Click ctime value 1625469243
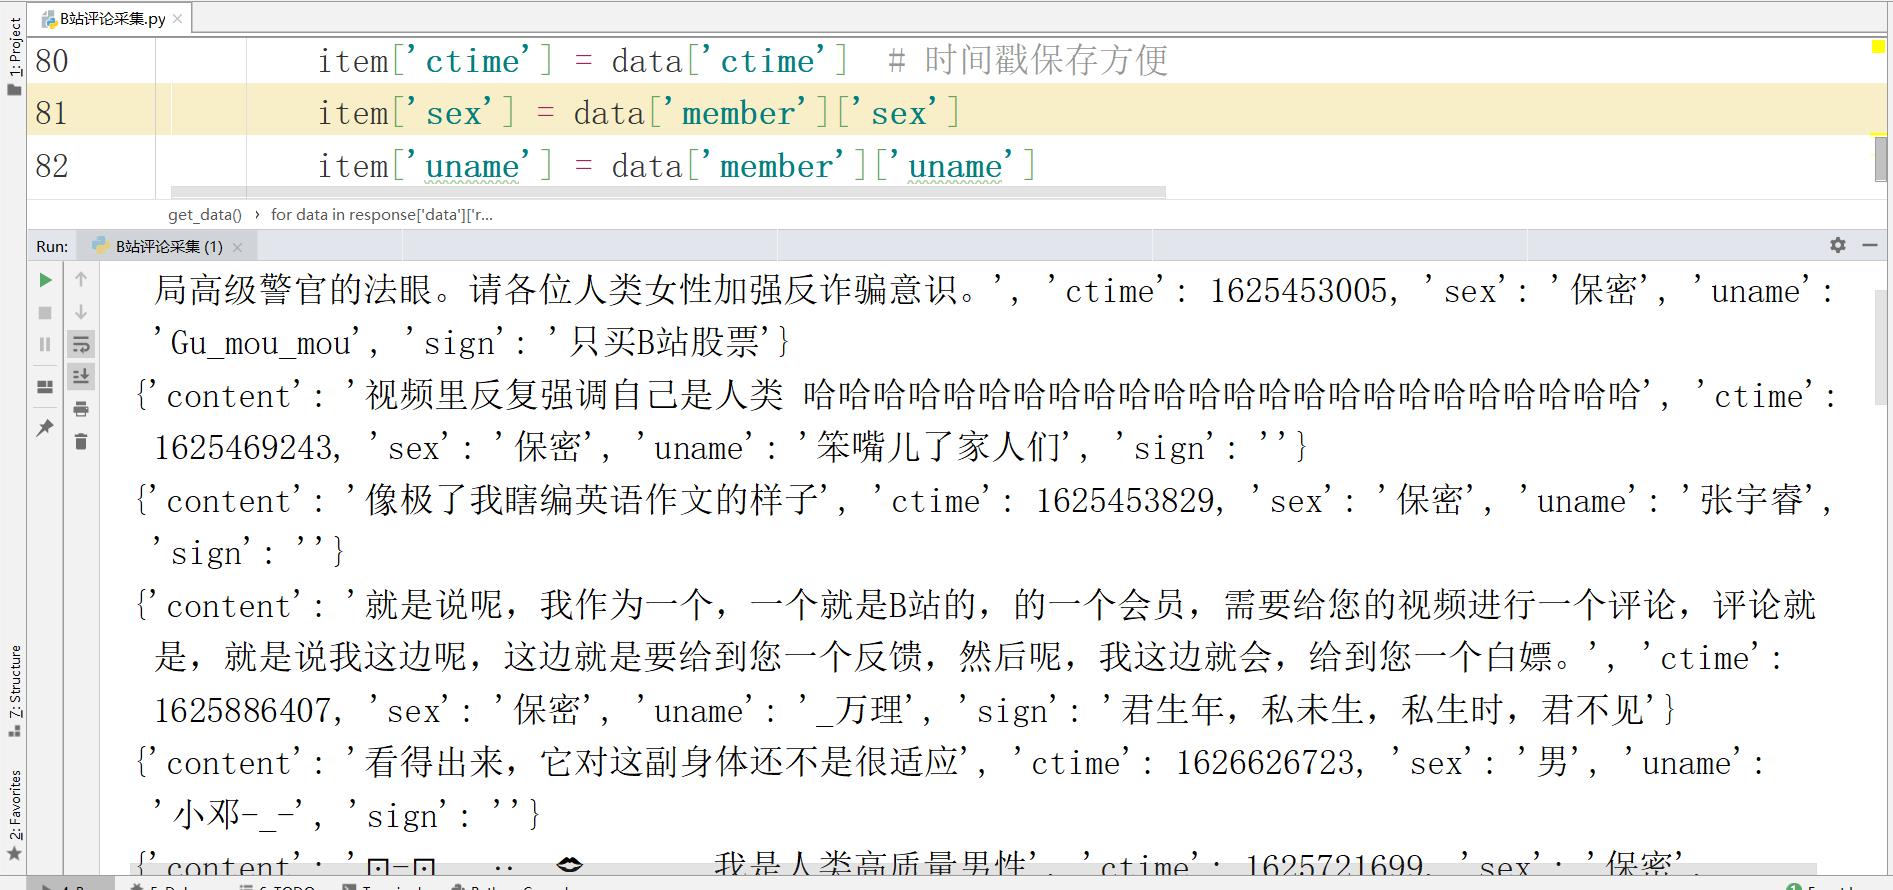Image resolution: width=1893 pixels, height=890 pixels. (243, 448)
